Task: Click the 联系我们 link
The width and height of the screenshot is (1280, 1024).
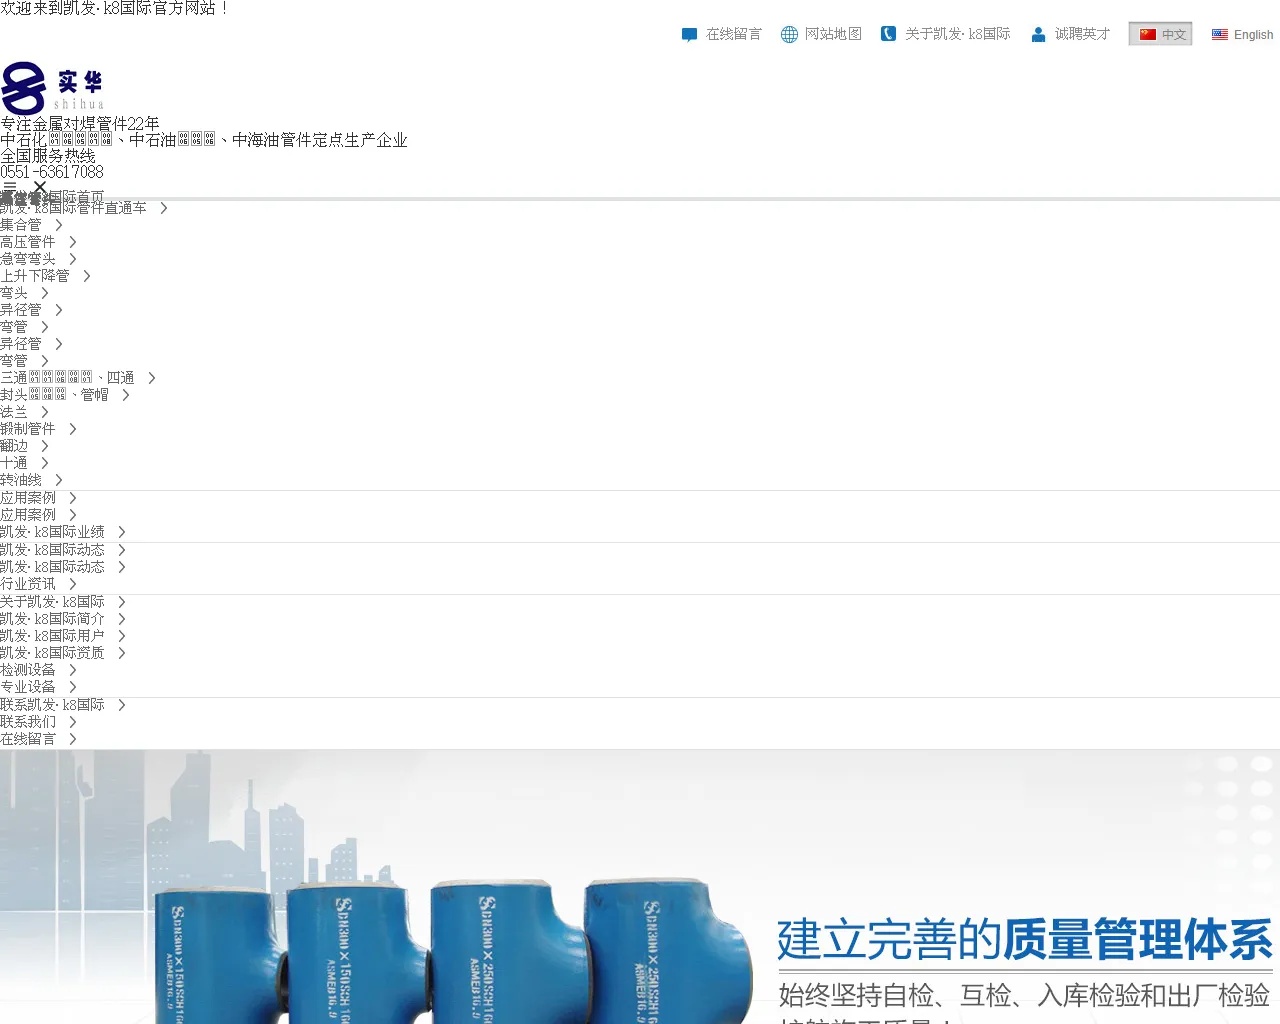Action: click(29, 721)
